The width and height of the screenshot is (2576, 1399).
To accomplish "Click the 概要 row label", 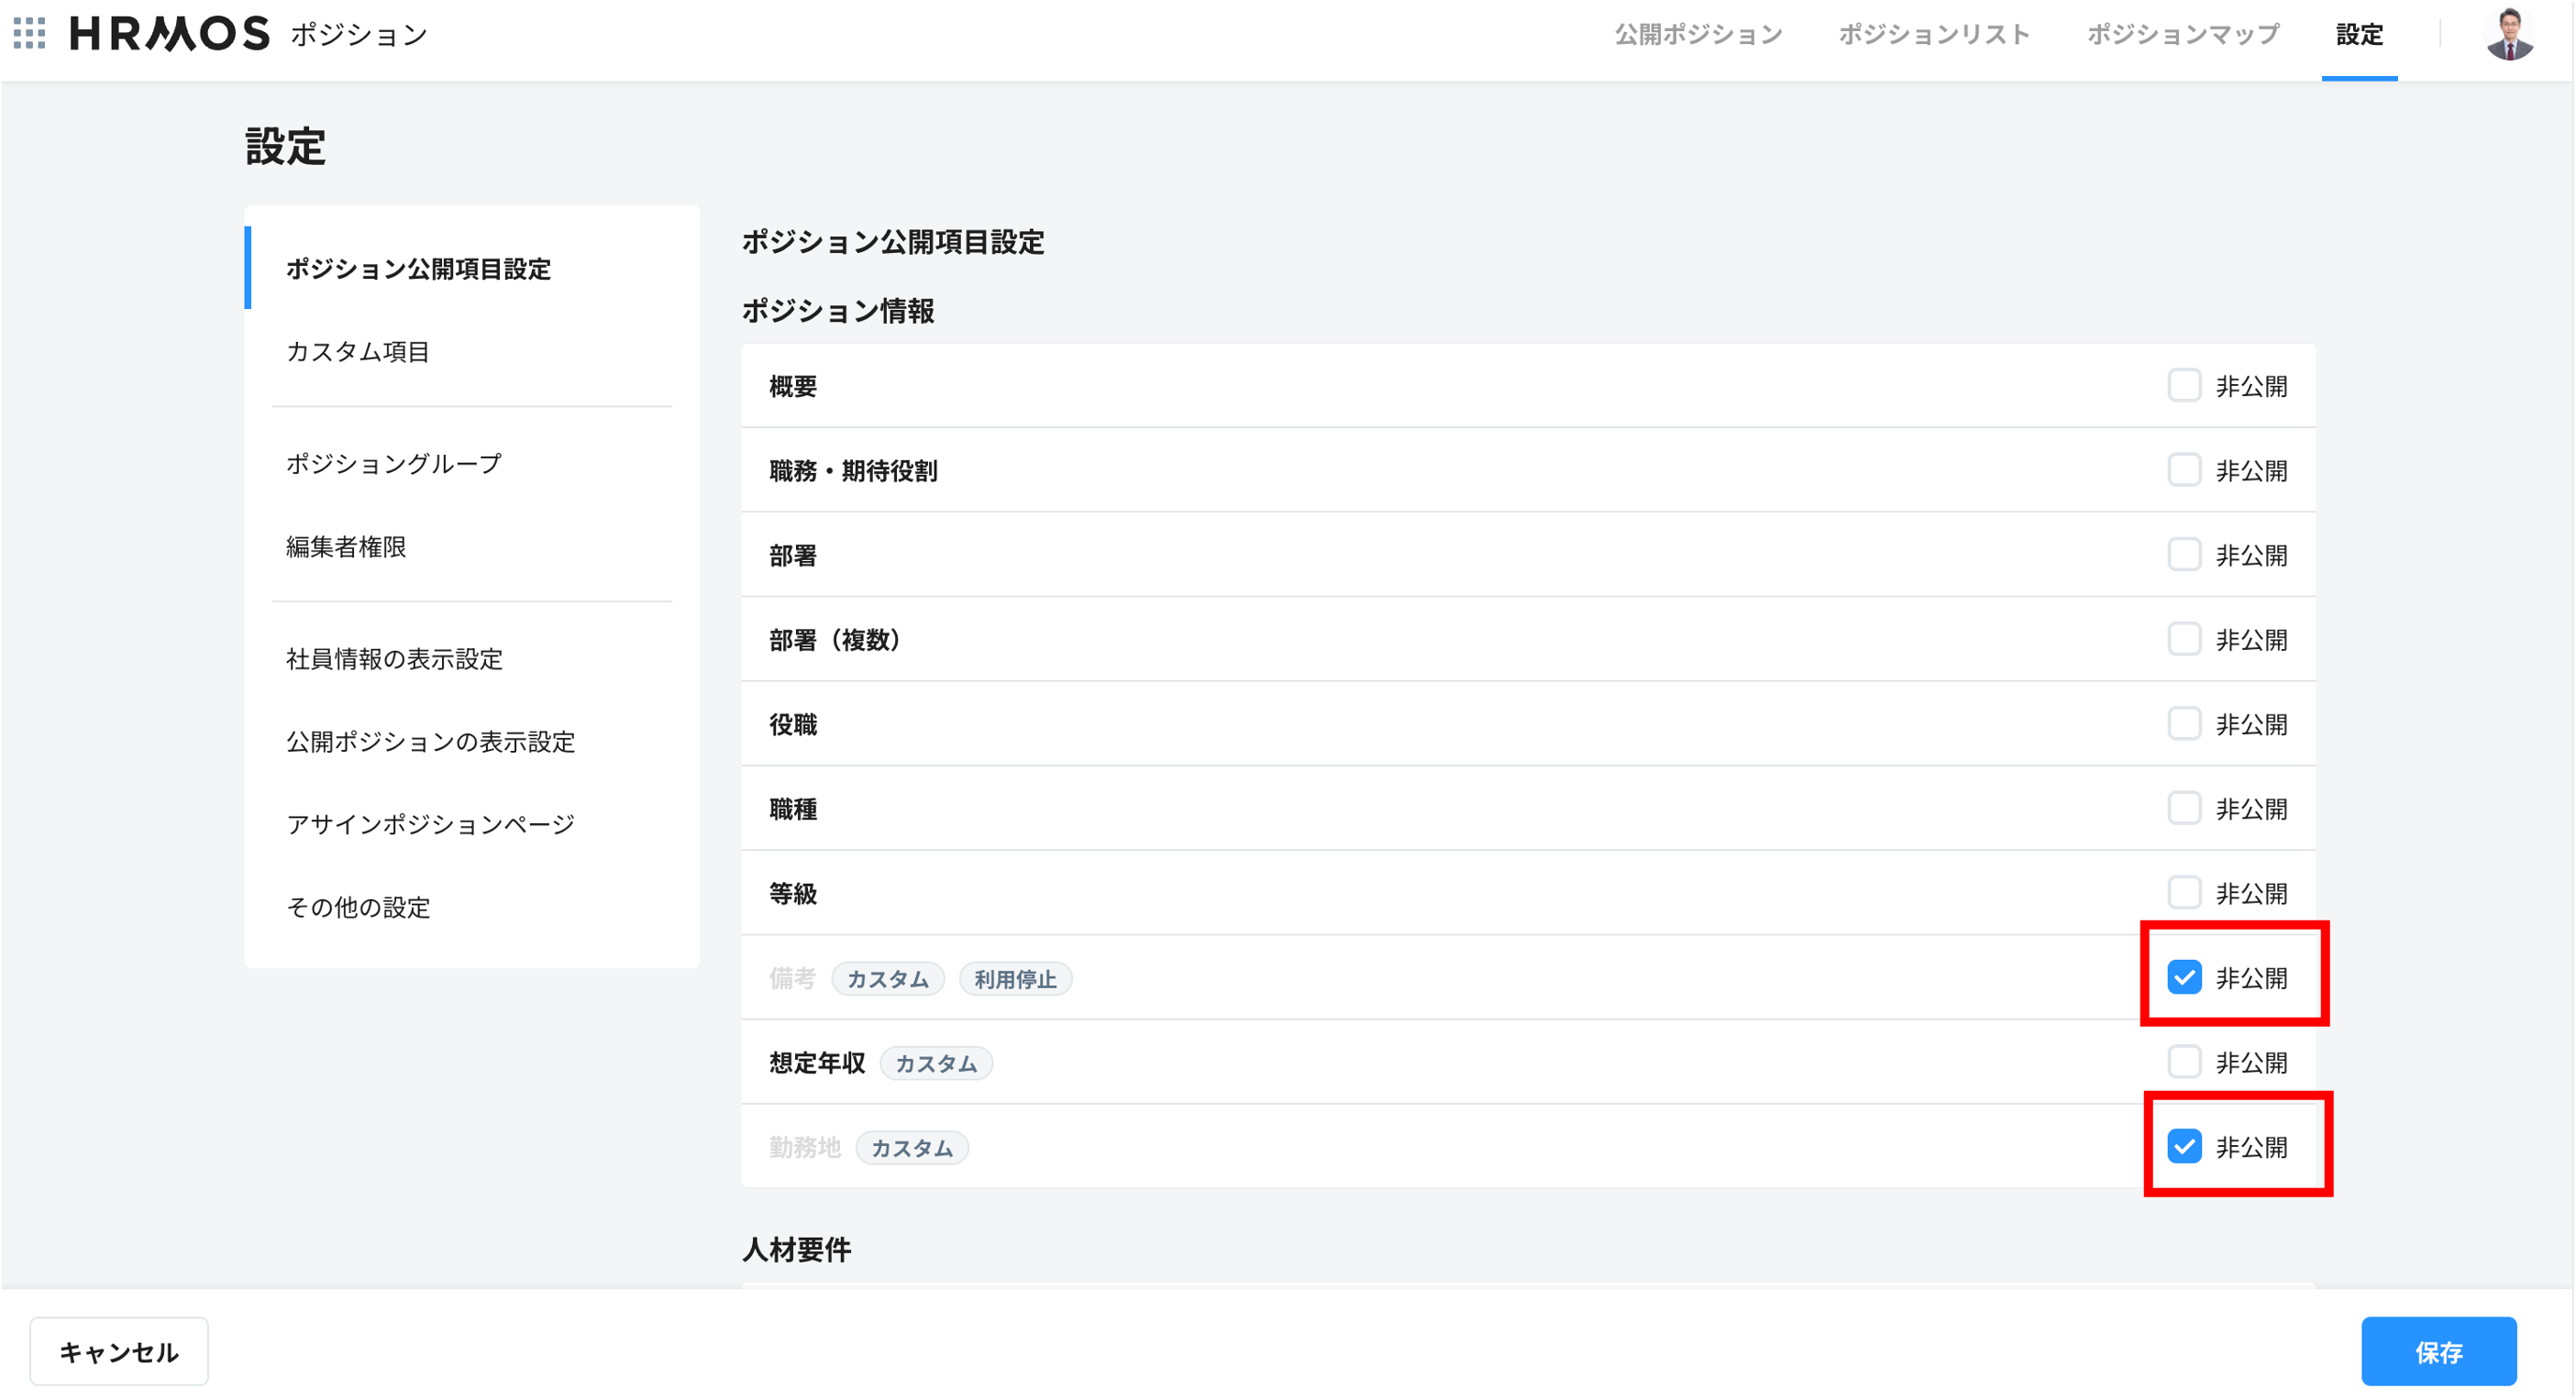I will pos(792,386).
